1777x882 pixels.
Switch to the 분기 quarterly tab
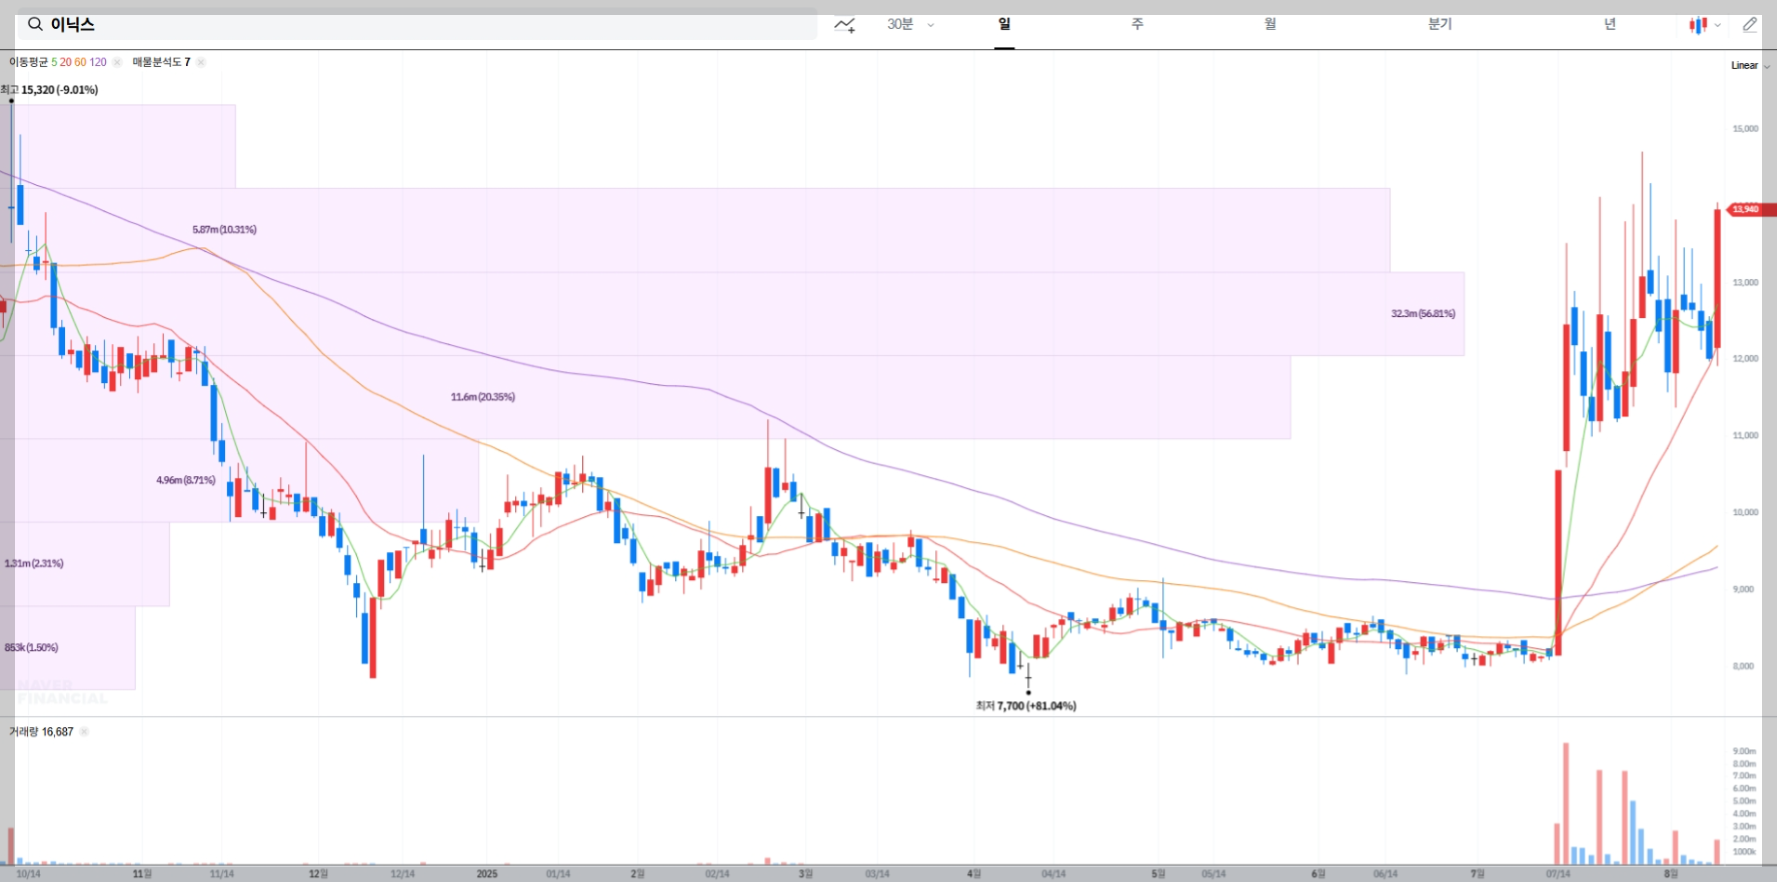pyautogui.click(x=1440, y=24)
